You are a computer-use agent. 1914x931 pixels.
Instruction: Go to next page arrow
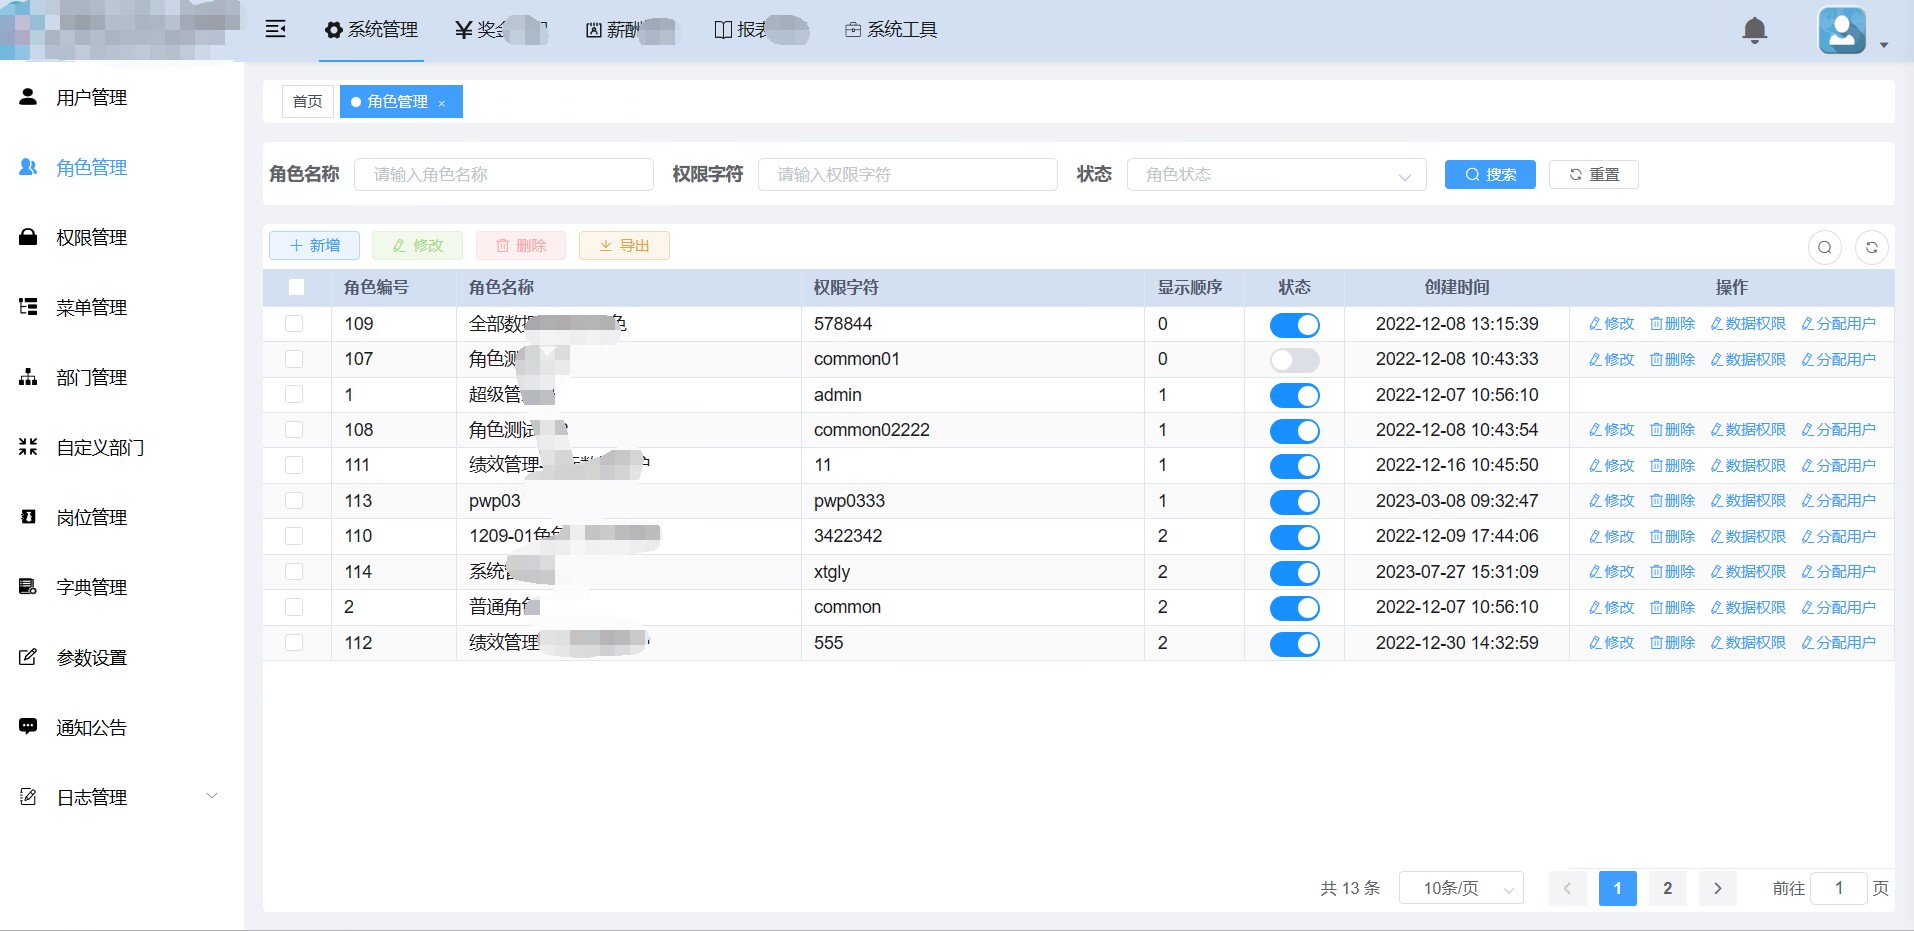click(1718, 888)
